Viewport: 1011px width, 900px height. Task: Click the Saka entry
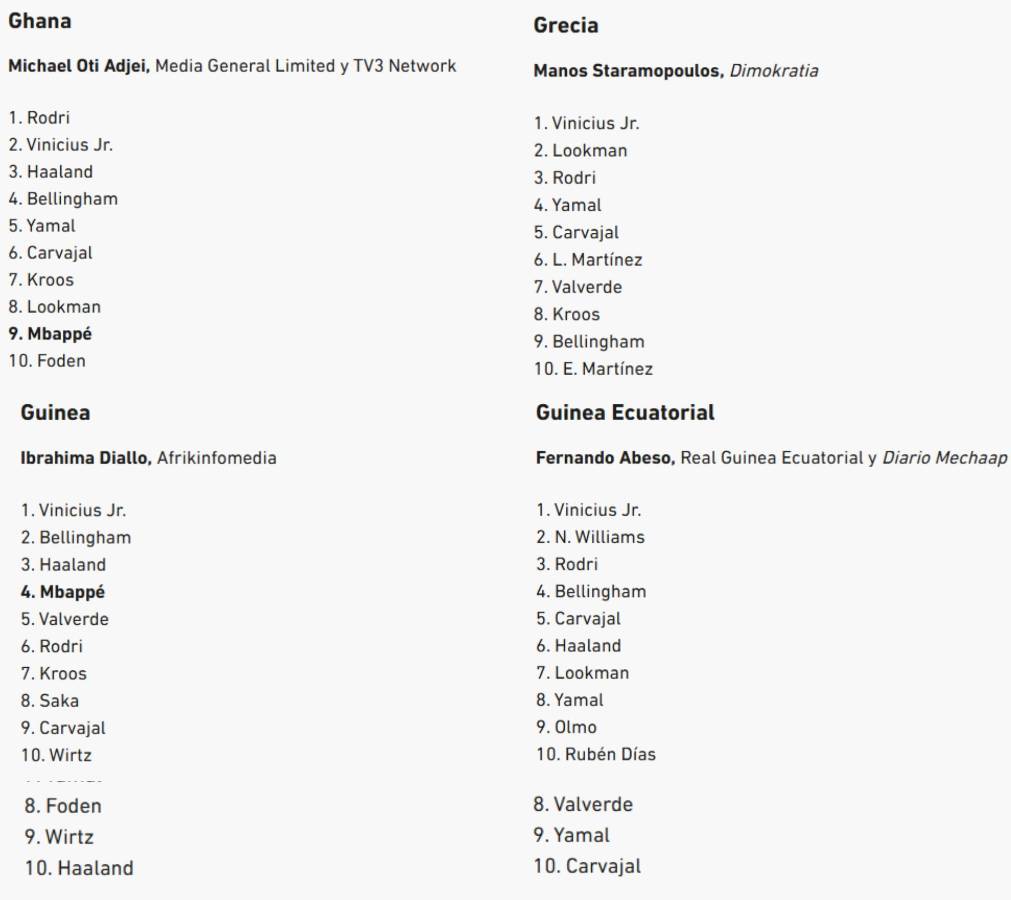point(50,701)
